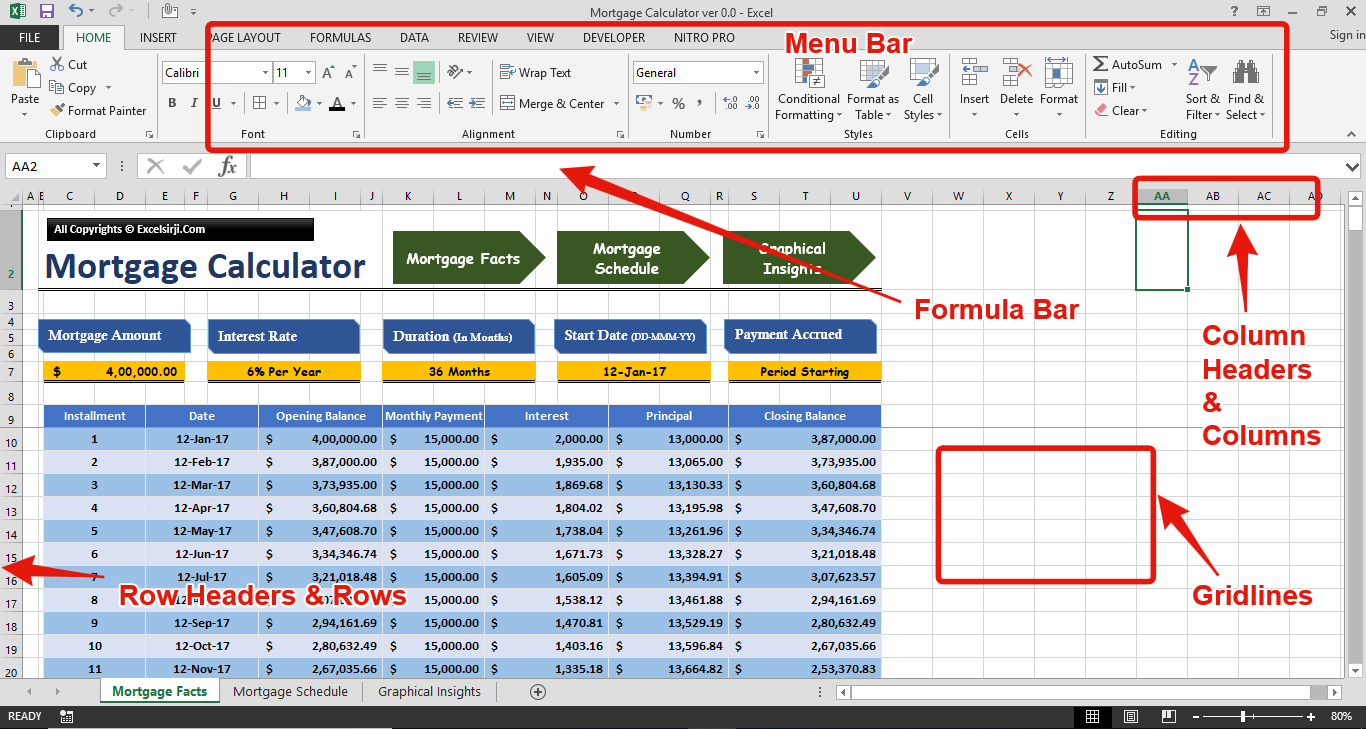Click the Font Color A icon
The image size is (1366, 729).
click(x=337, y=103)
